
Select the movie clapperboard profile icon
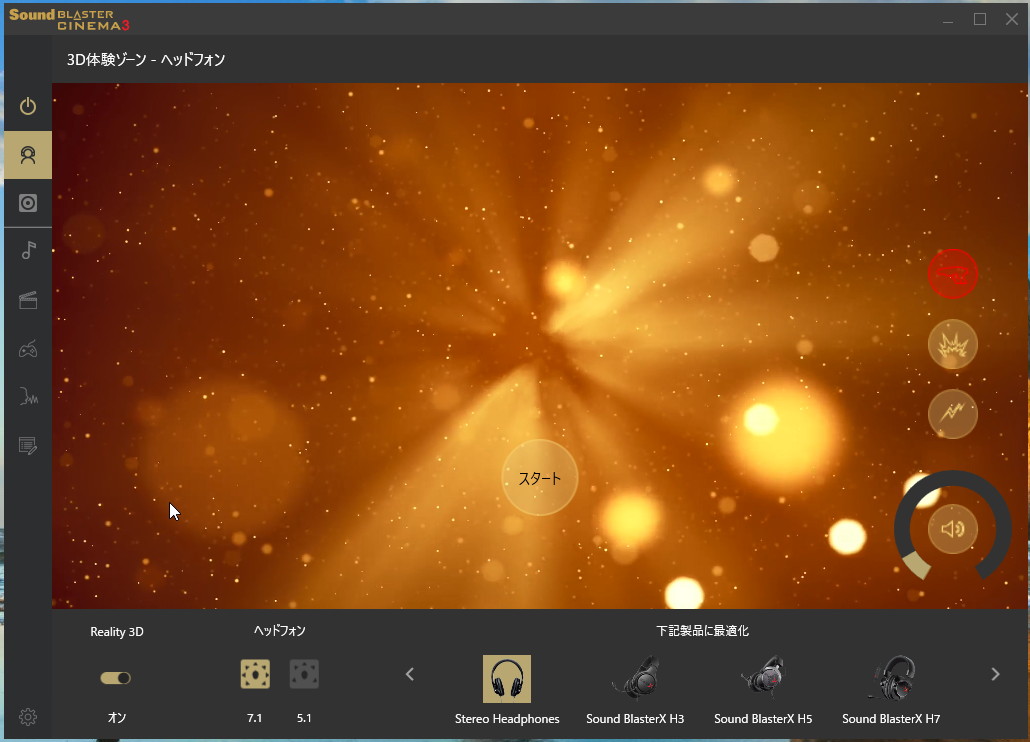(x=28, y=300)
